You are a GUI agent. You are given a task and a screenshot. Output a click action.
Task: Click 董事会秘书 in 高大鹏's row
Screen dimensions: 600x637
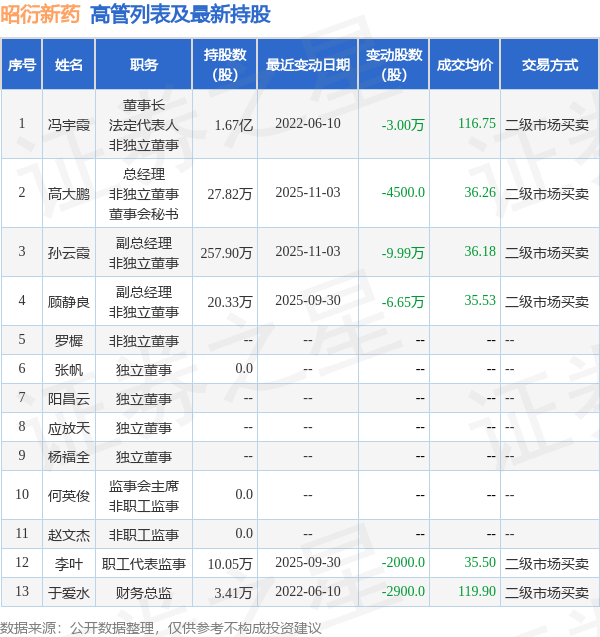click(143, 214)
